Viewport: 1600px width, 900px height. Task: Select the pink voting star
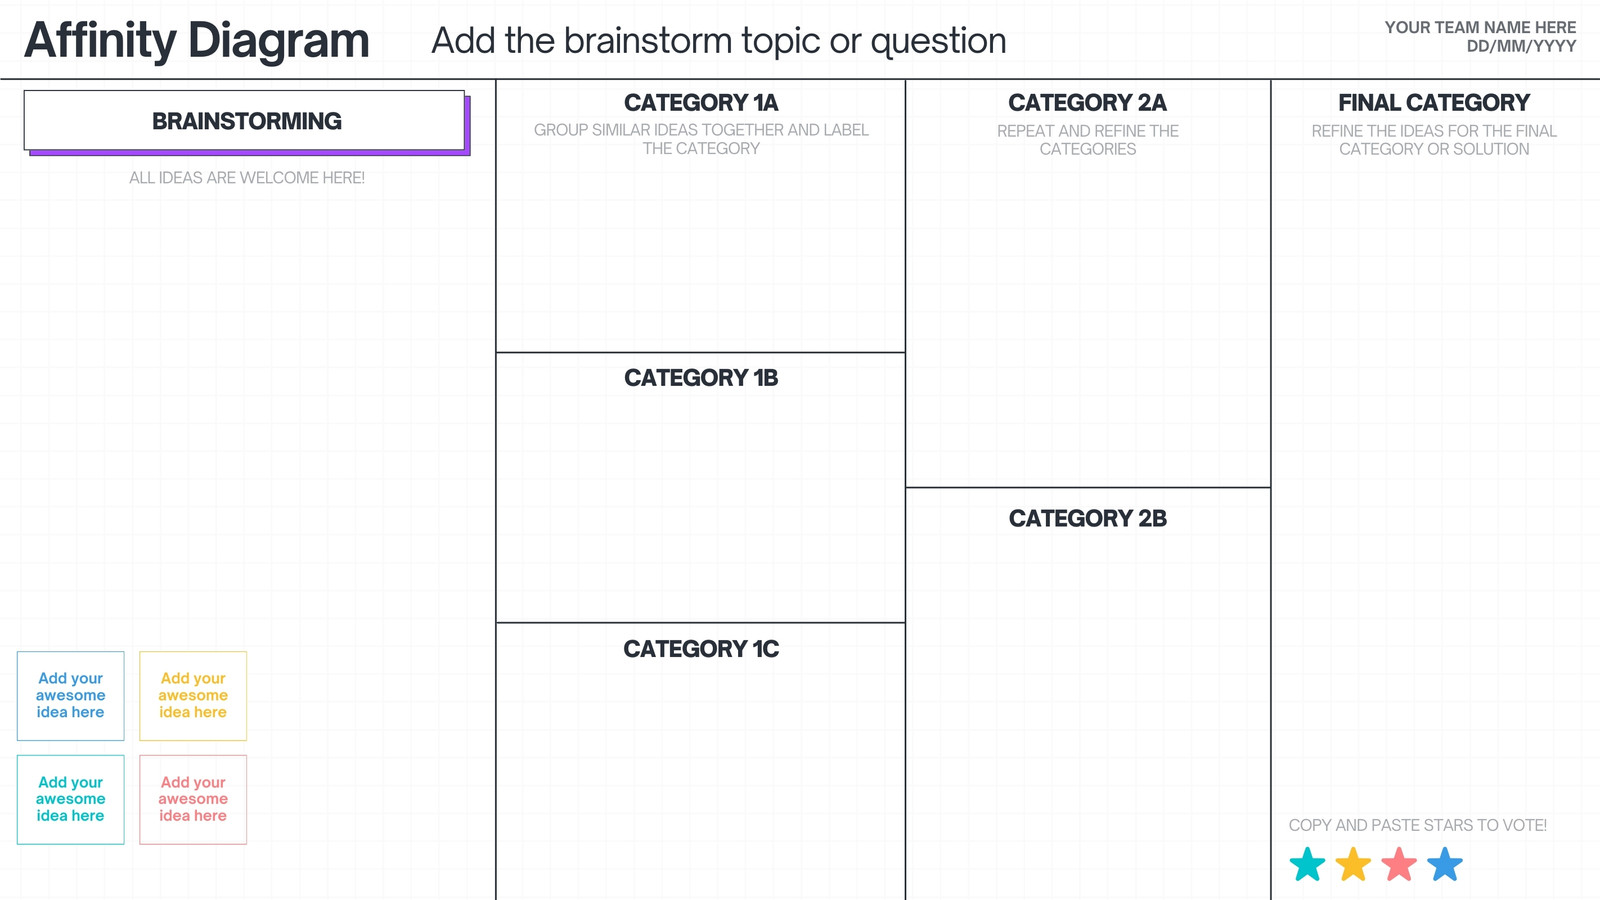1399,864
